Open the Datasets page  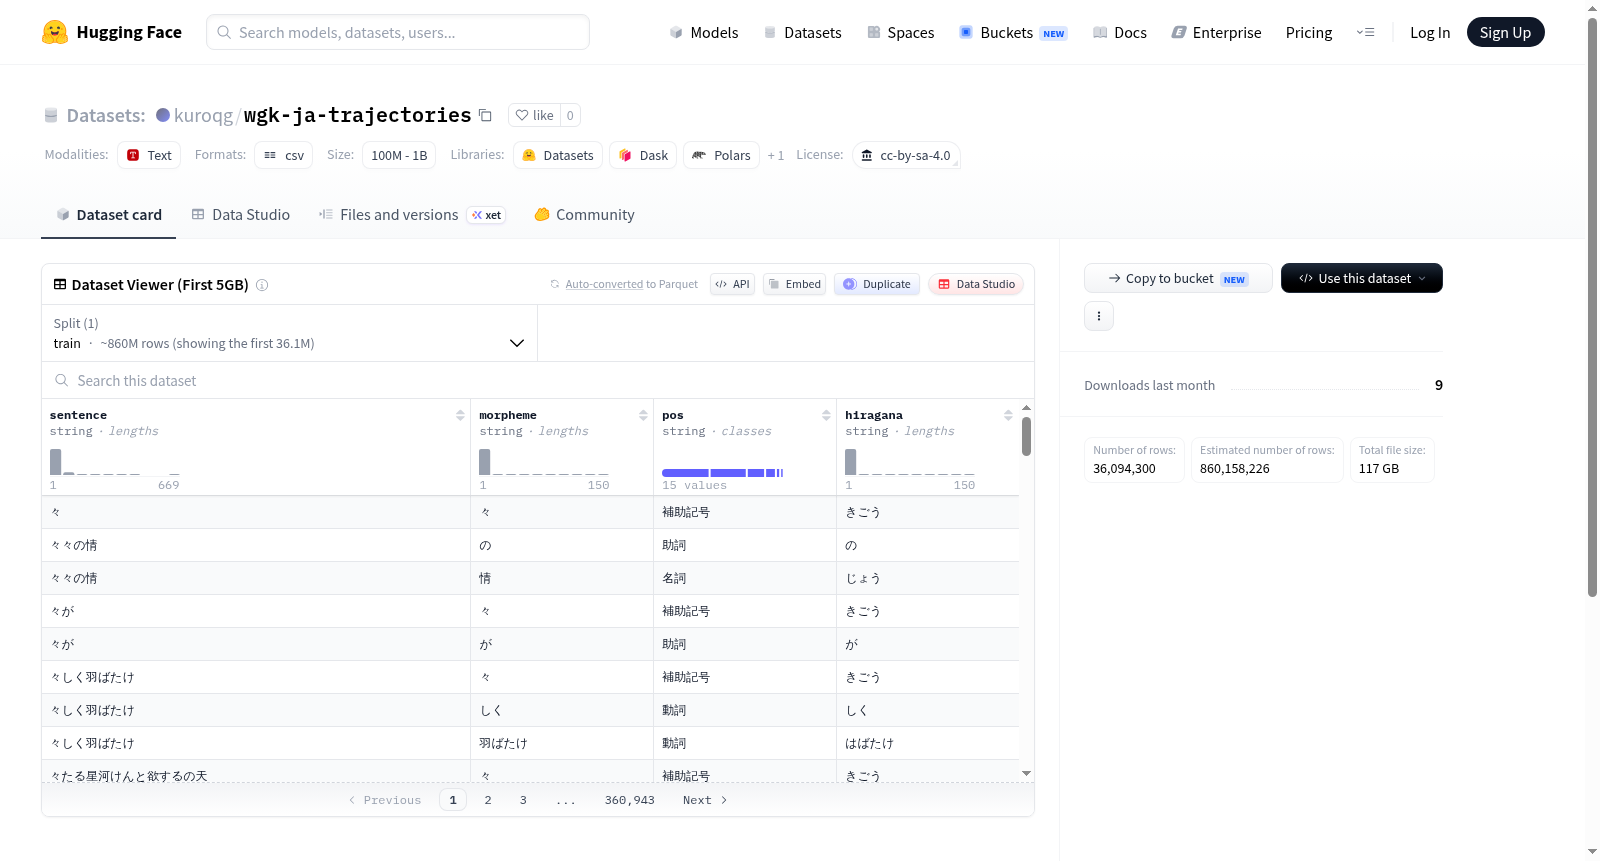[x=802, y=32]
